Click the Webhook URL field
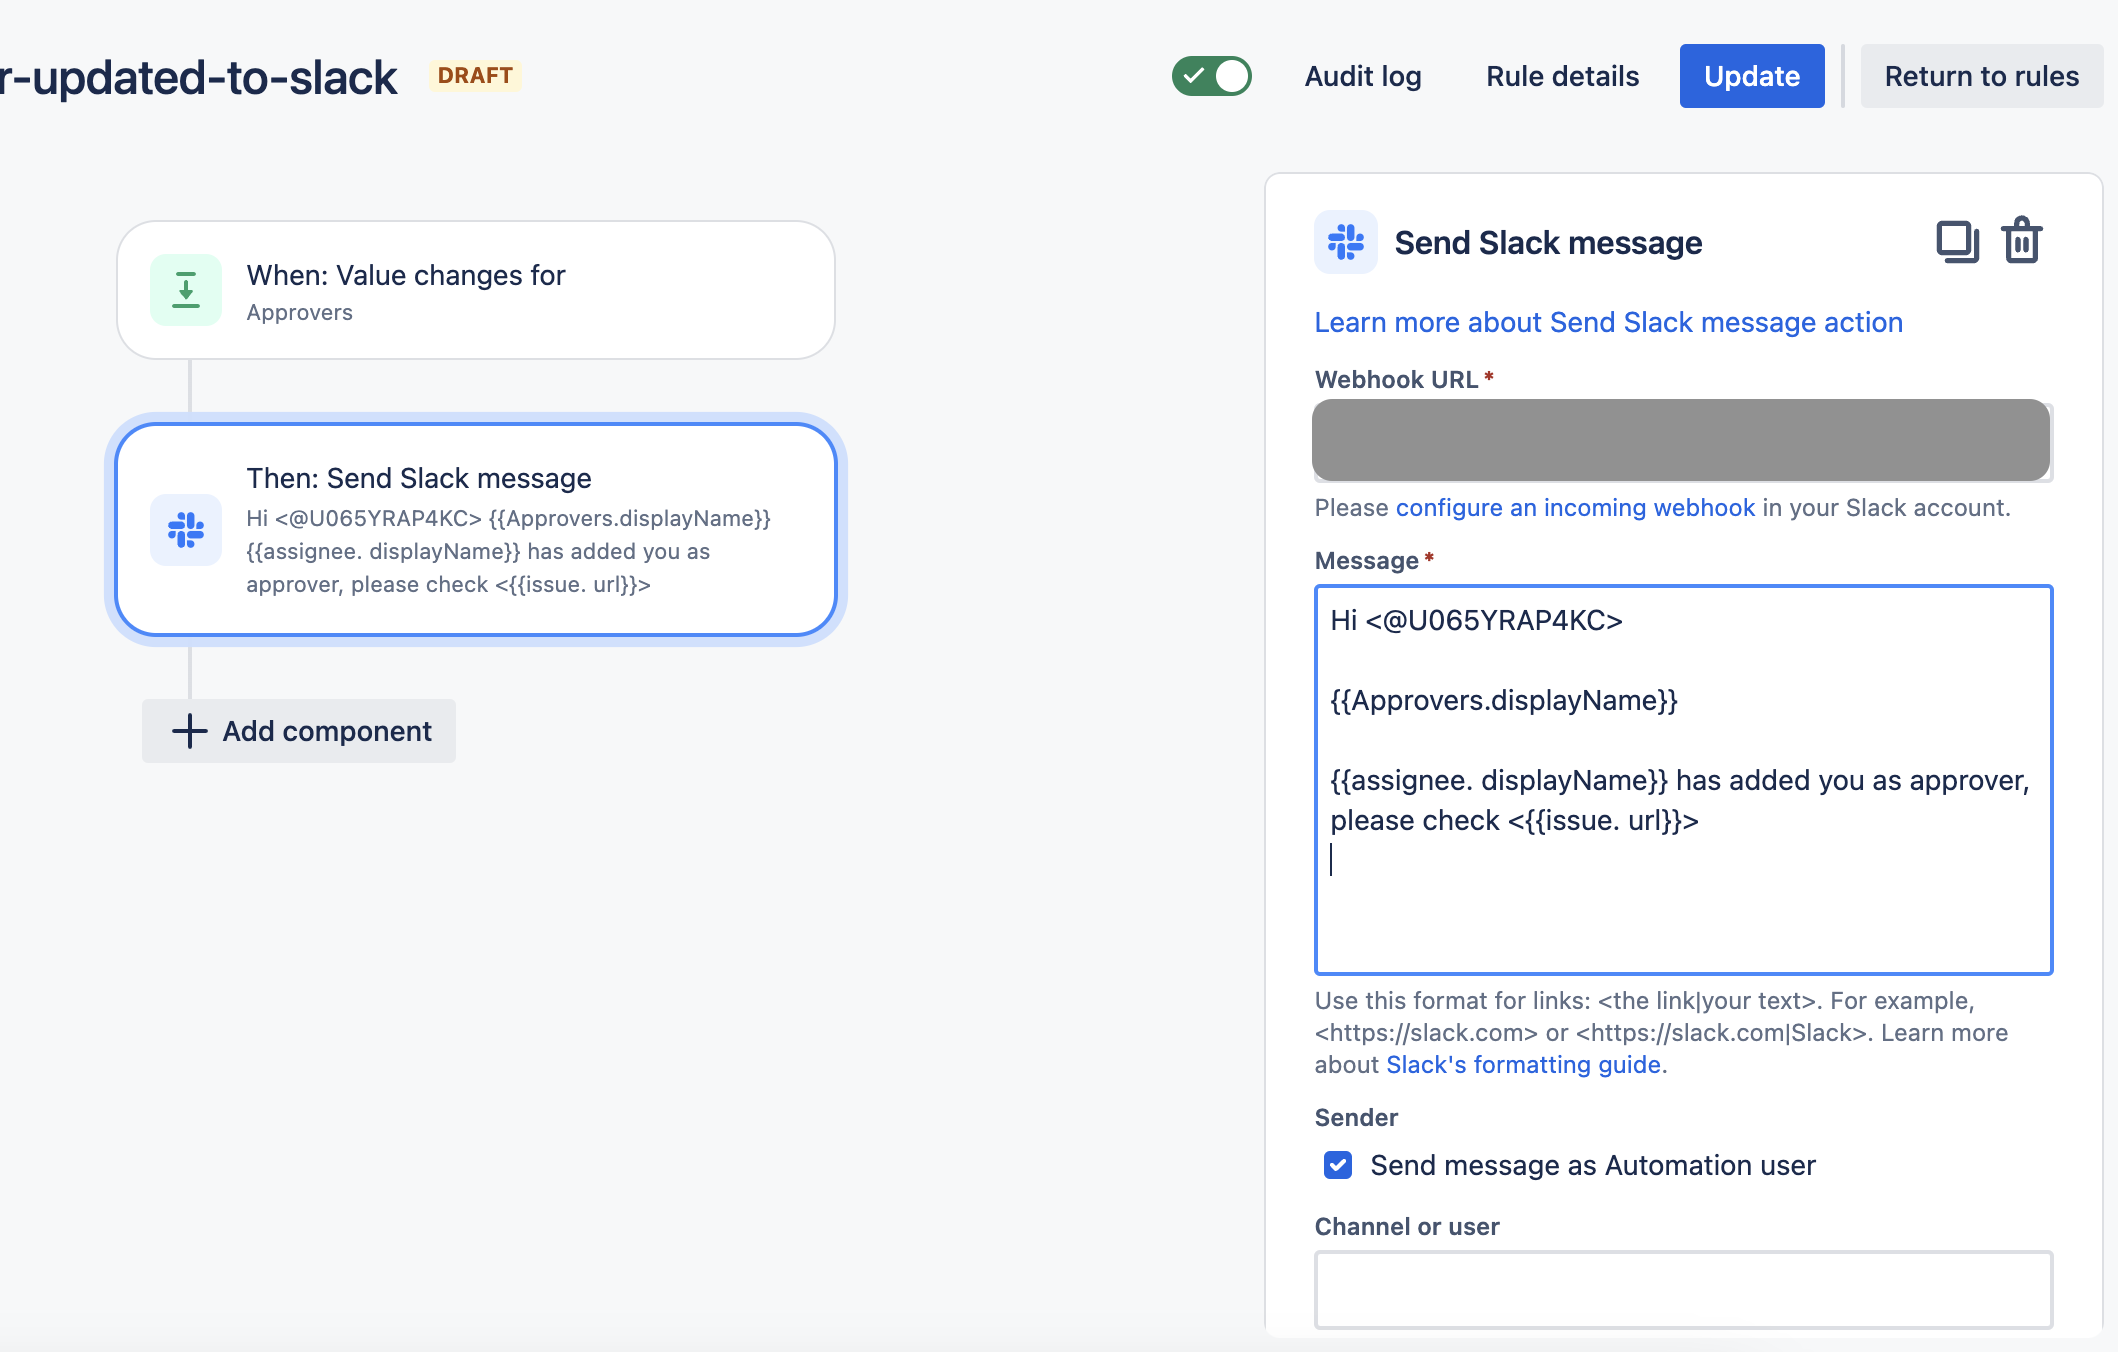Viewport: 2118px width, 1352px height. (1682, 440)
